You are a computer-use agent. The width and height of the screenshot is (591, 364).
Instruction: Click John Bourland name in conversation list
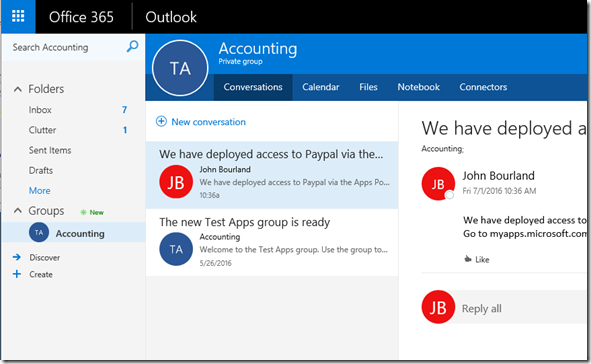[x=225, y=170]
